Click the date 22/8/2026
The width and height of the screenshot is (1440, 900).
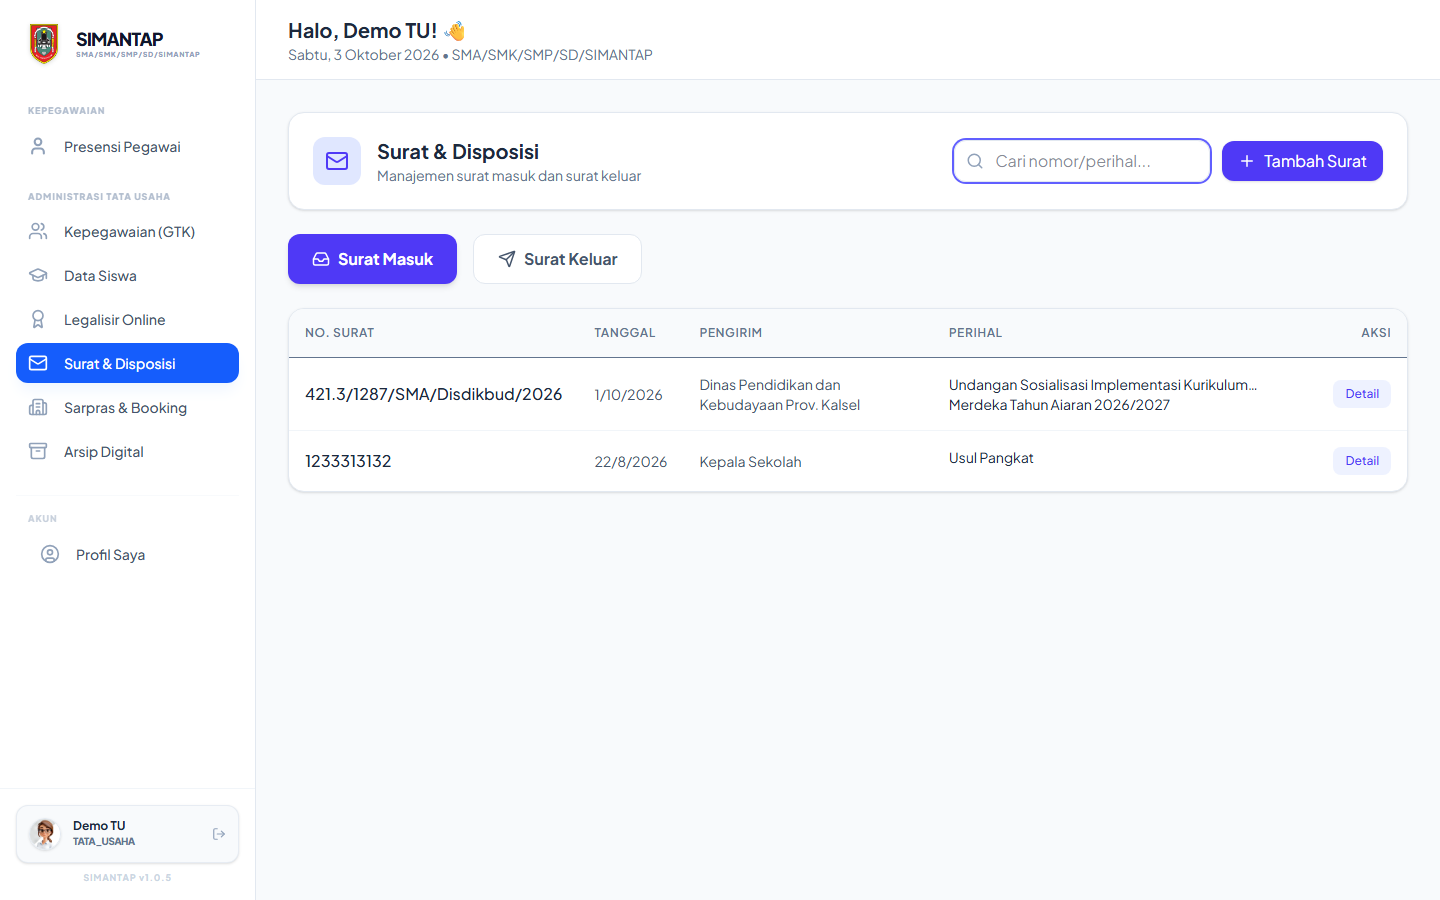(x=631, y=462)
